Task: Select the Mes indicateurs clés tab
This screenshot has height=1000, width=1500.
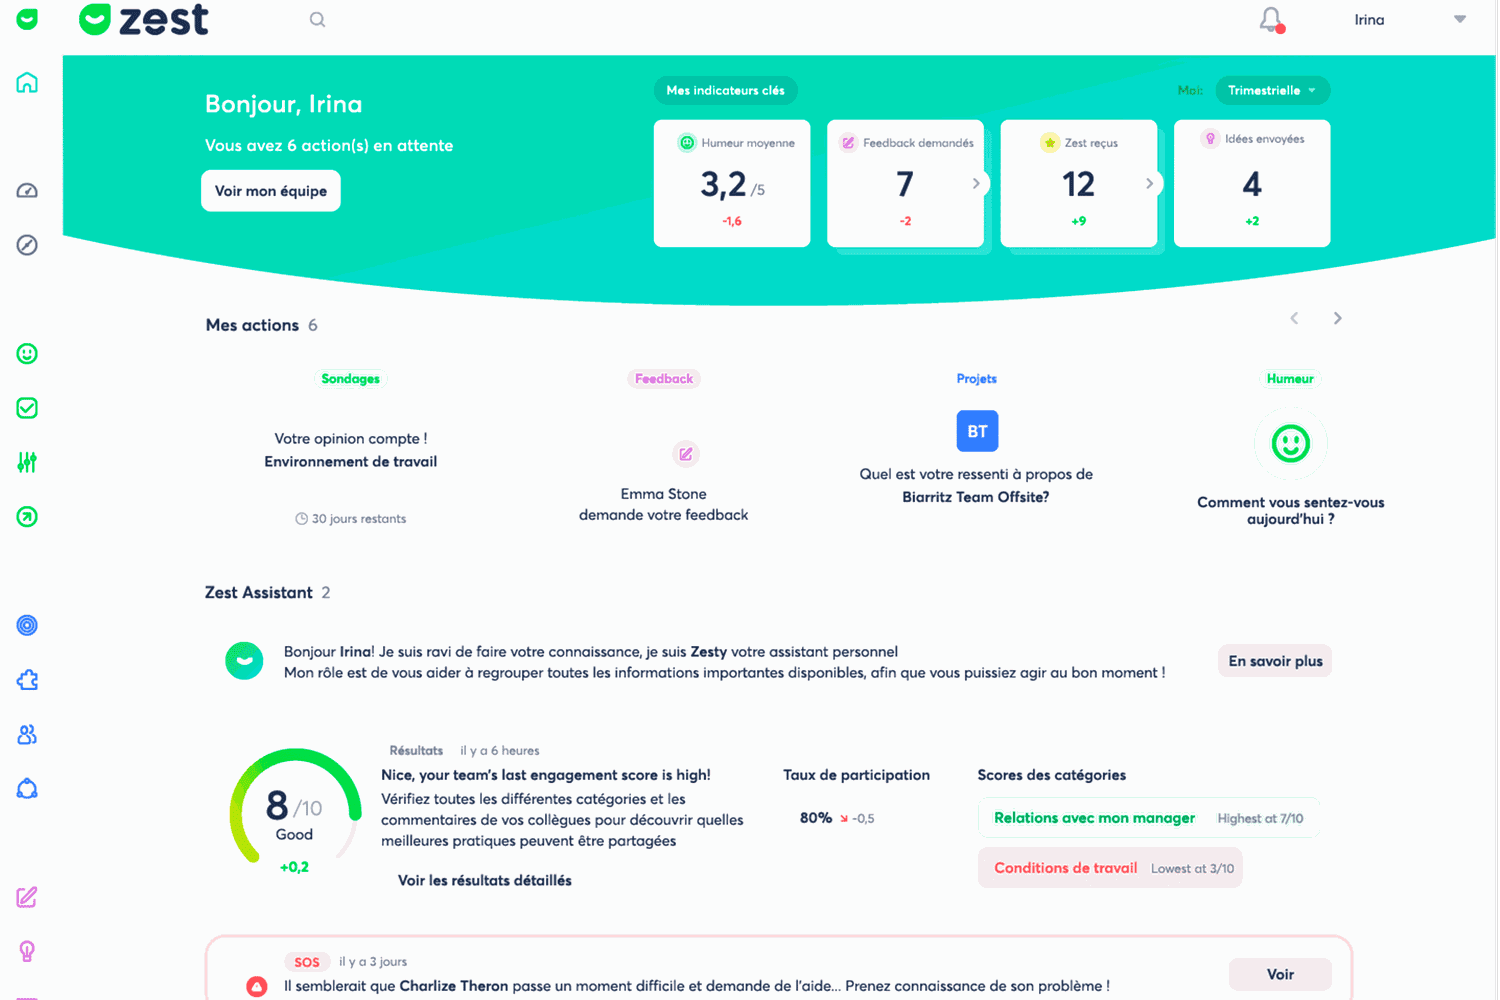Action: 726,90
